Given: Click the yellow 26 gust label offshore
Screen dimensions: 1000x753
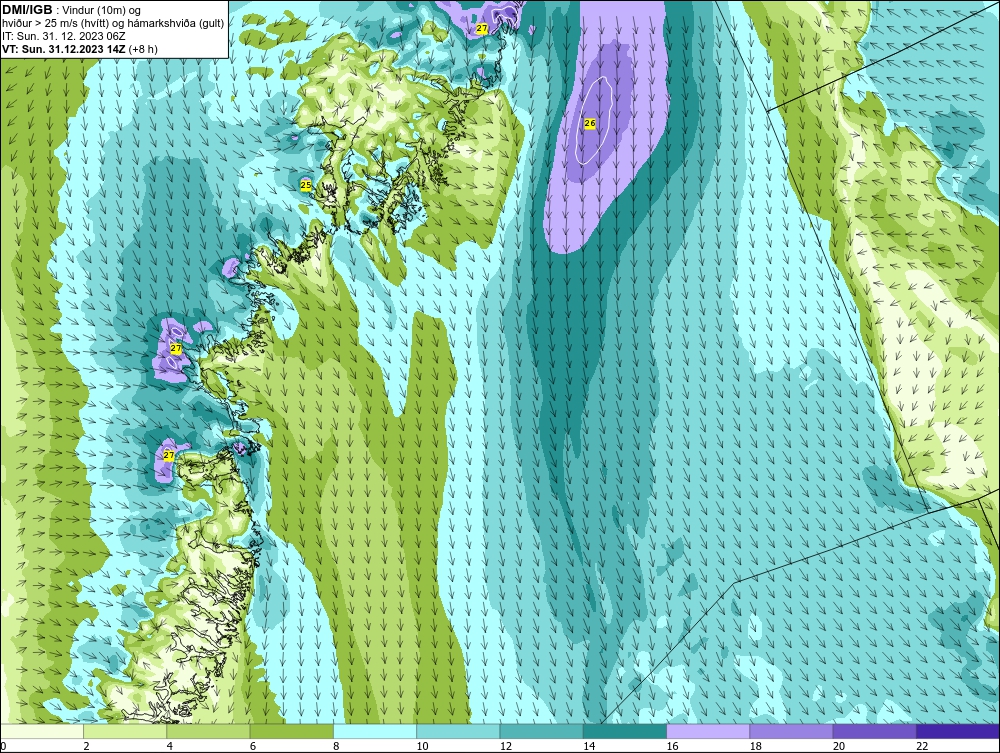Looking at the screenshot, I should click(x=590, y=124).
